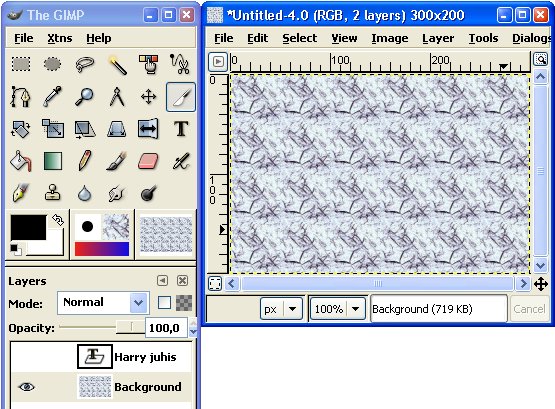555x409 pixels.
Task: Hide the Background layer with eye icon
Action: click(x=27, y=387)
